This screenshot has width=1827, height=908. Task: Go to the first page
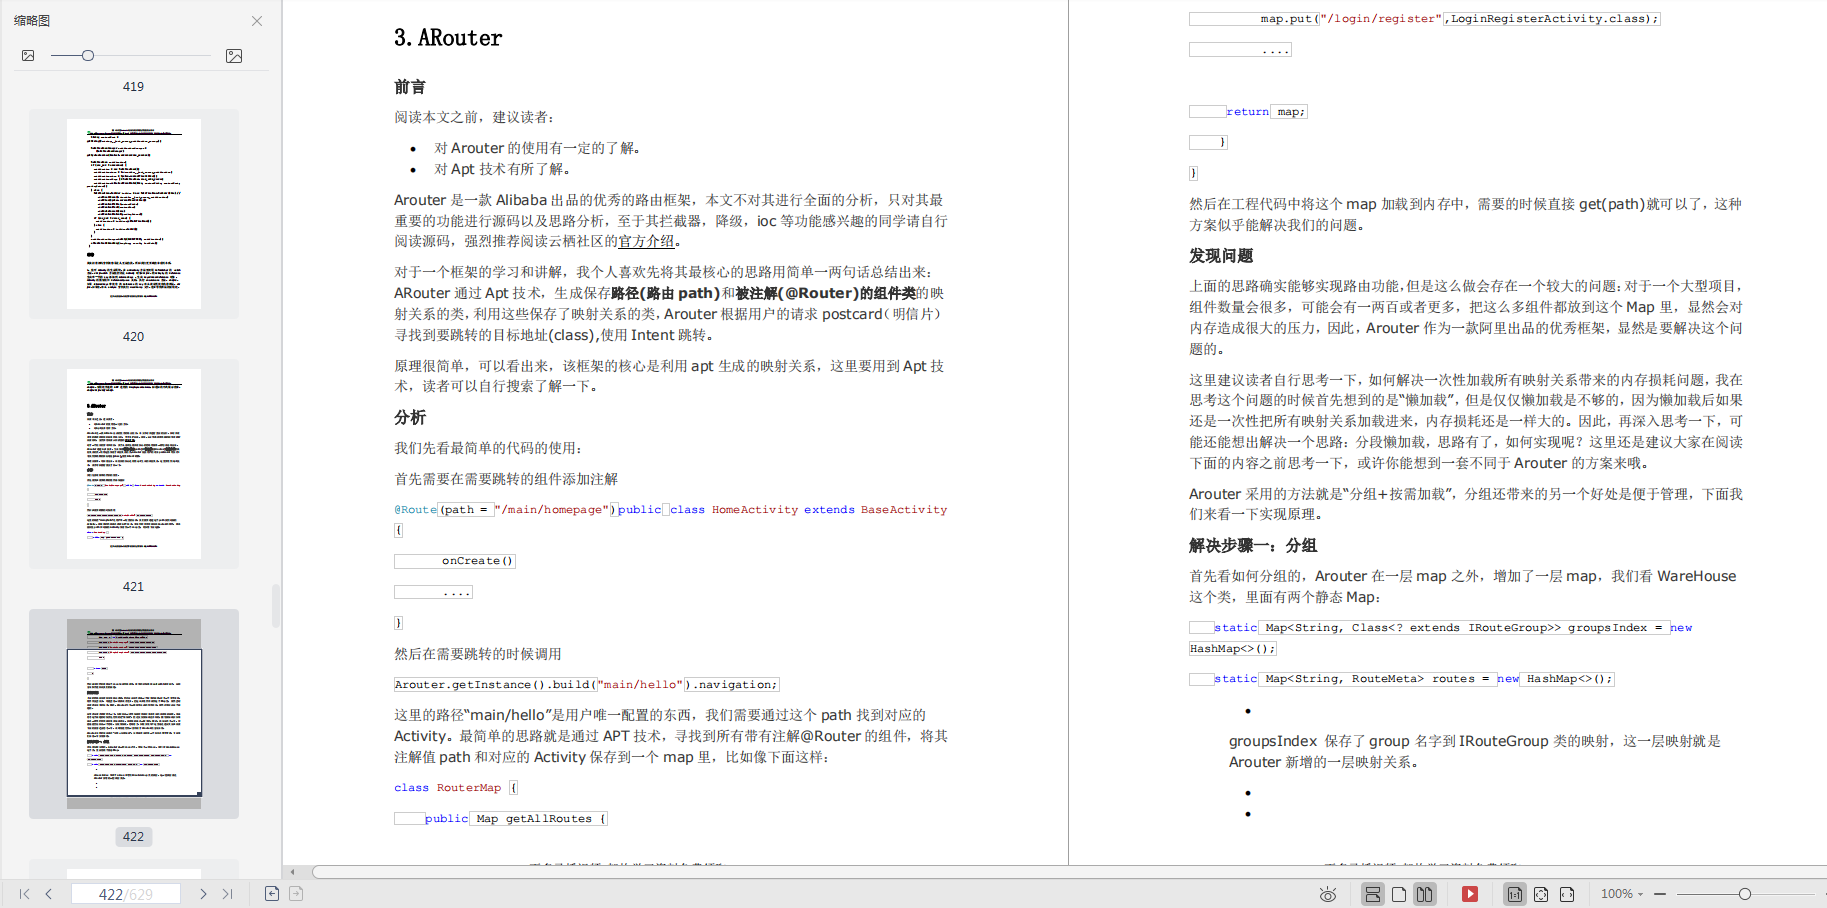point(25,894)
